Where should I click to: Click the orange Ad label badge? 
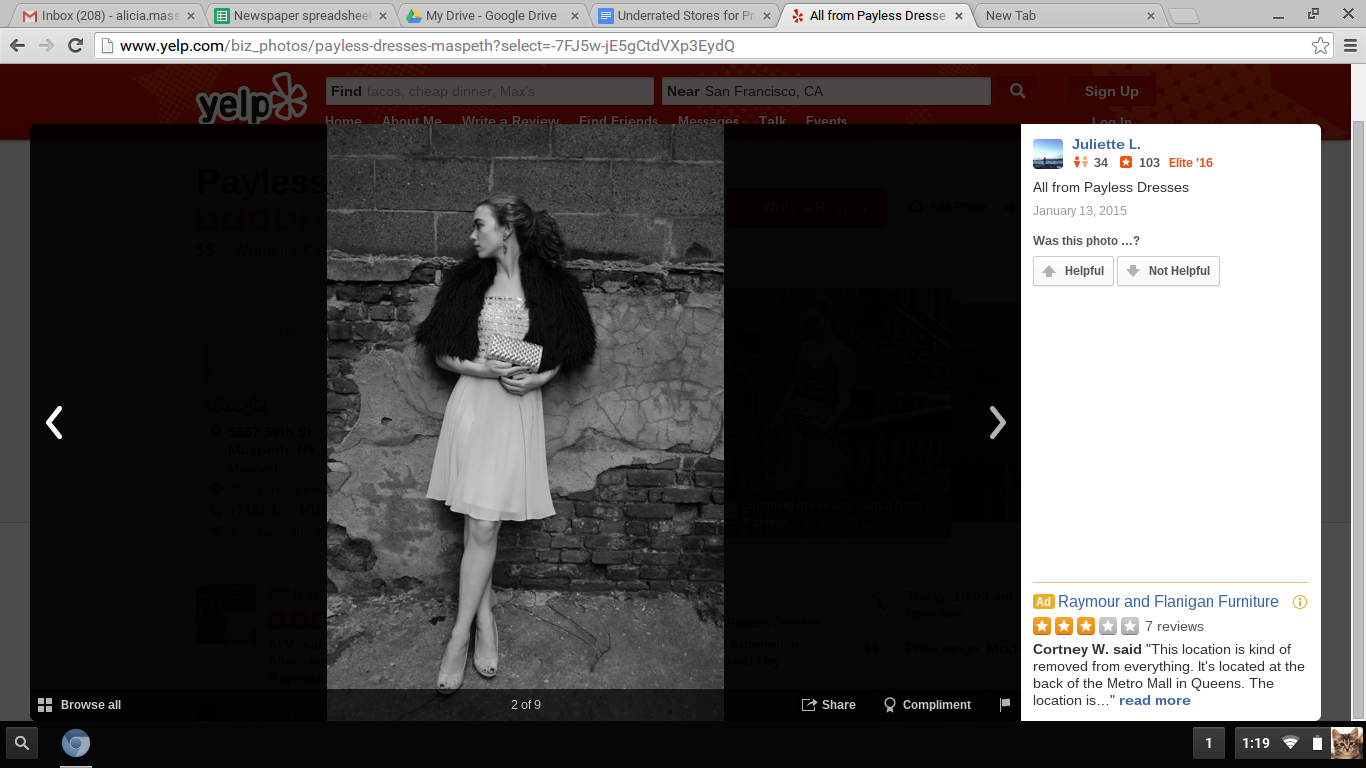1043,602
